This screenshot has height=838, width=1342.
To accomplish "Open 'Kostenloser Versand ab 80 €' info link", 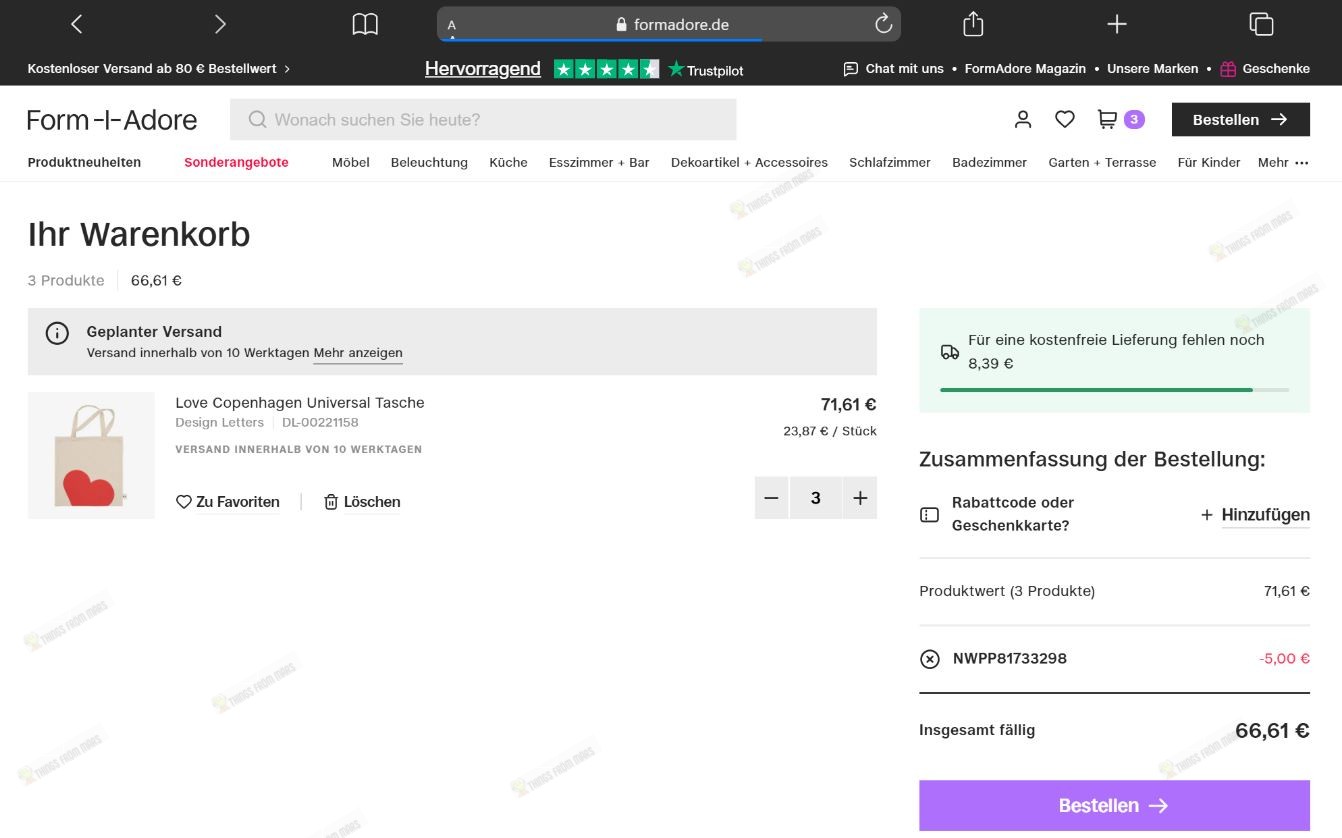I will 159,69.
